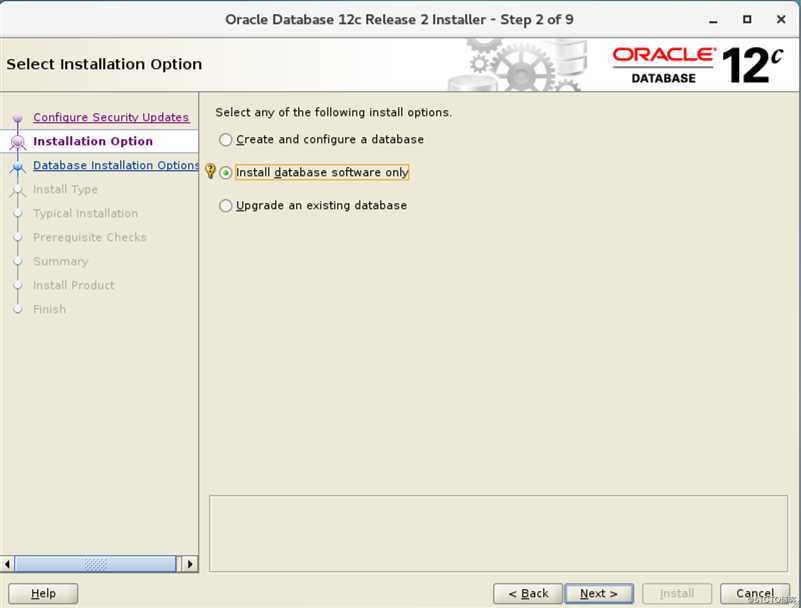Image resolution: width=801 pixels, height=608 pixels.
Task: Maximize the installer window
Action: 747,19
